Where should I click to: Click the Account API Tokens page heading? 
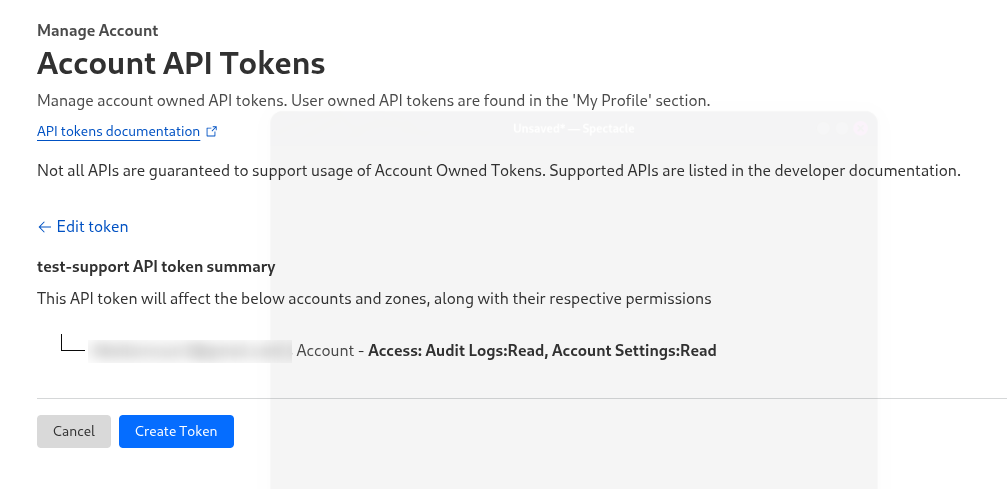(181, 63)
